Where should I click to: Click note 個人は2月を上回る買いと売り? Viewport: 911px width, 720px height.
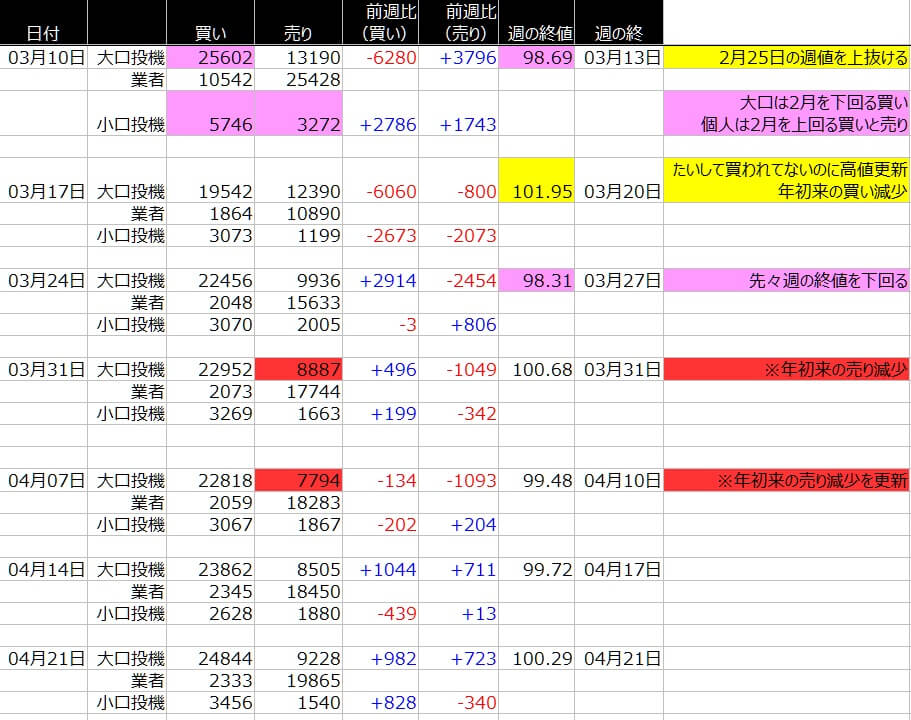(804, 124)
